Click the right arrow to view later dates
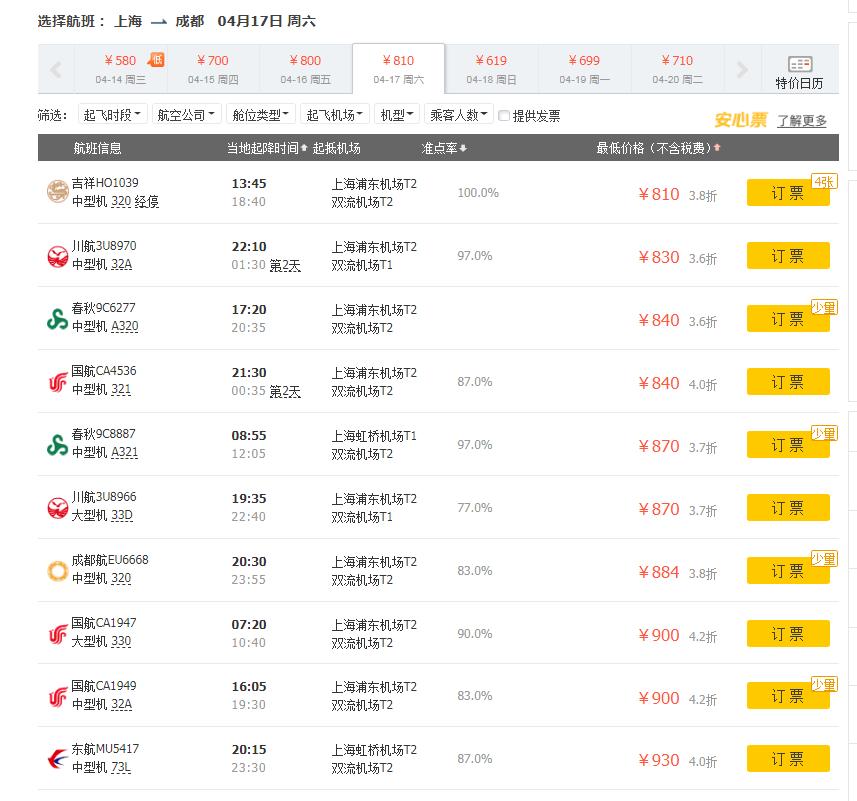The width and height of the screenshot is (857, 801). tap(741, 68)
